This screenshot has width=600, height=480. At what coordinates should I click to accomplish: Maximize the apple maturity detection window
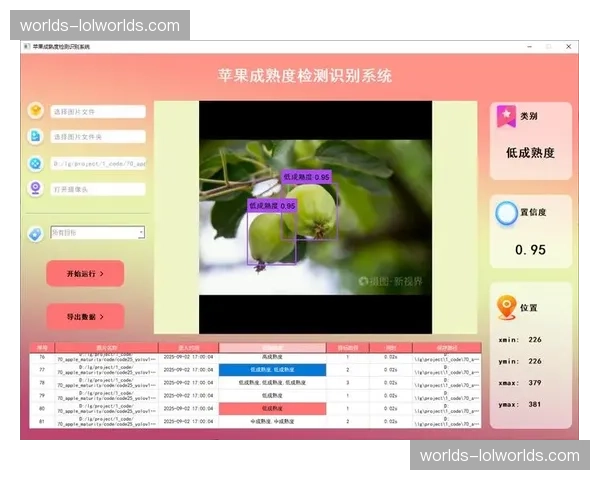(549, 46)
